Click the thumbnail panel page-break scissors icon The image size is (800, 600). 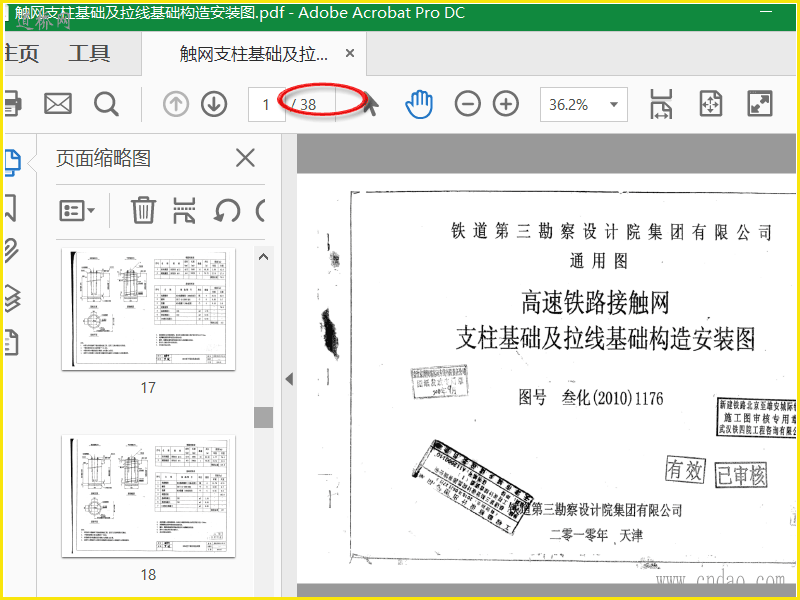pos(184,210)
